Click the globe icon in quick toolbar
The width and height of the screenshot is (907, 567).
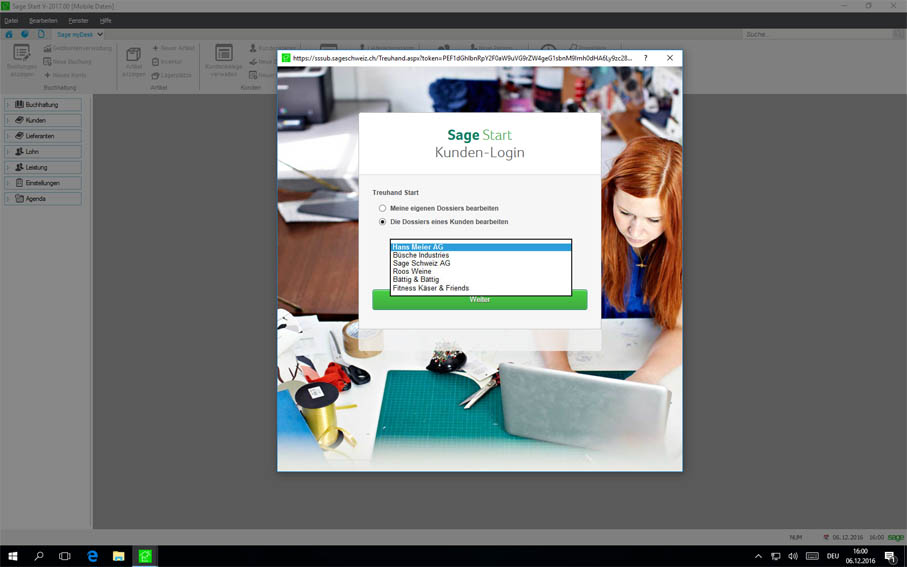coord(25,35)
